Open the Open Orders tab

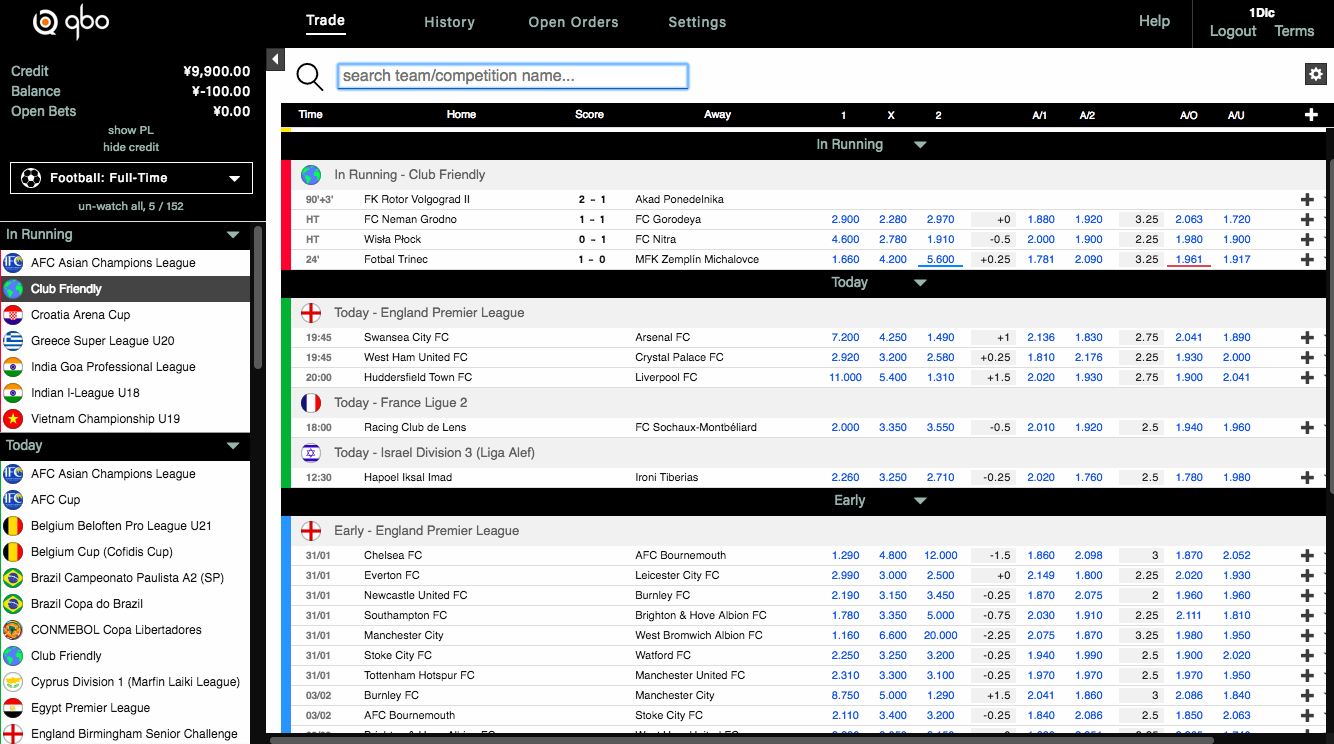pyautogui.click(x=573, y=22)
